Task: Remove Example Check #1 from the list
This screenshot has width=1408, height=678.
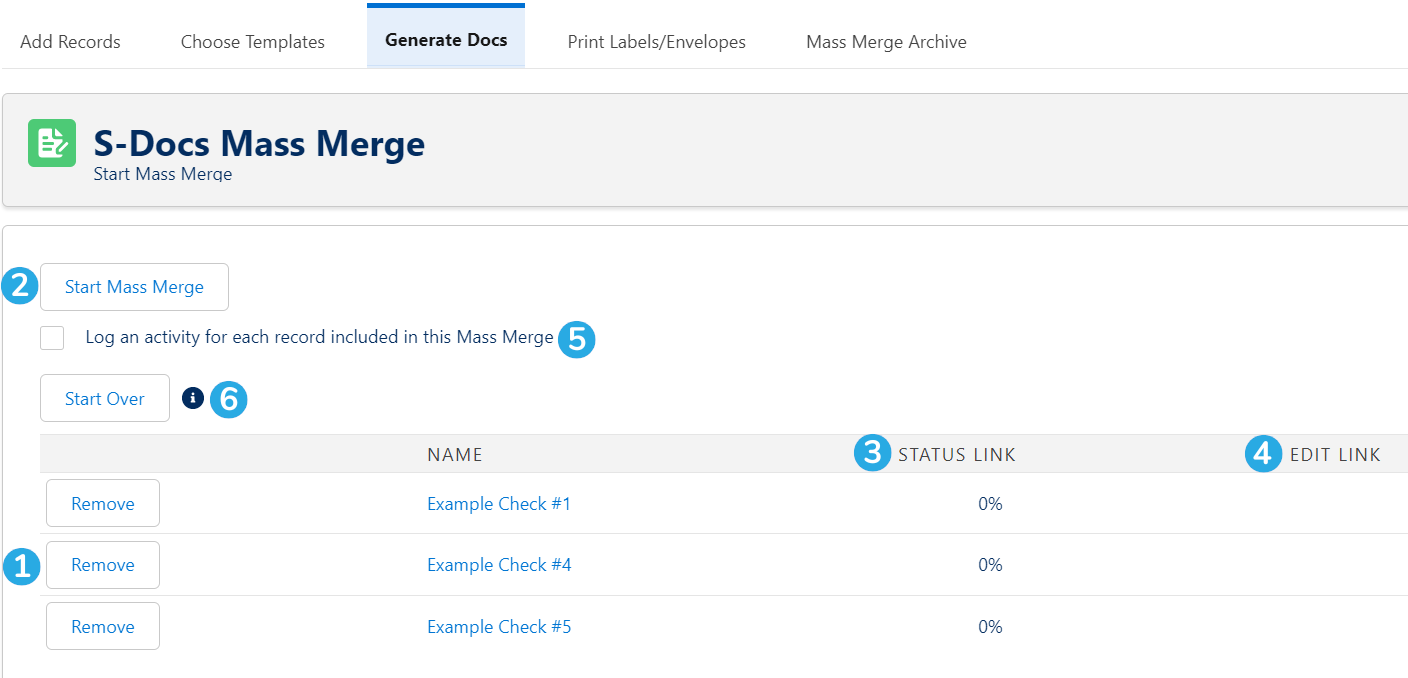Action: click(x=103, y=503)
